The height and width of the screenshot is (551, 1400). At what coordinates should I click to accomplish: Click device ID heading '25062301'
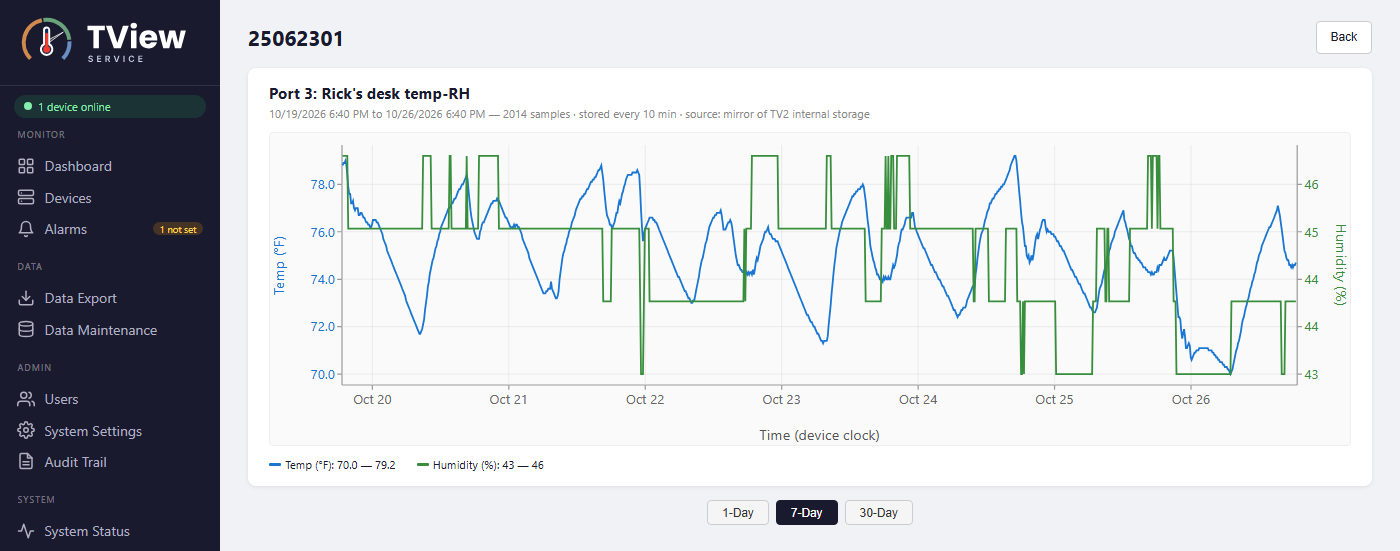(x=296, y=39)
